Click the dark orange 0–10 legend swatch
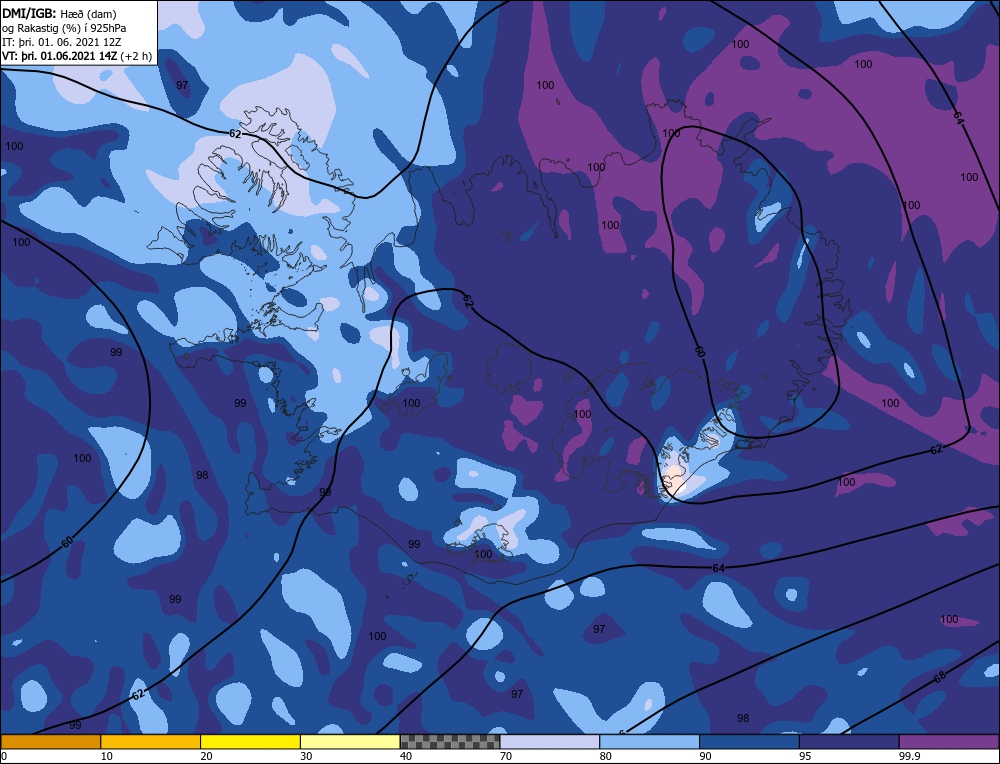Image resolution: width=1000 pixels, height=764 pixels. tap(51, 742)
